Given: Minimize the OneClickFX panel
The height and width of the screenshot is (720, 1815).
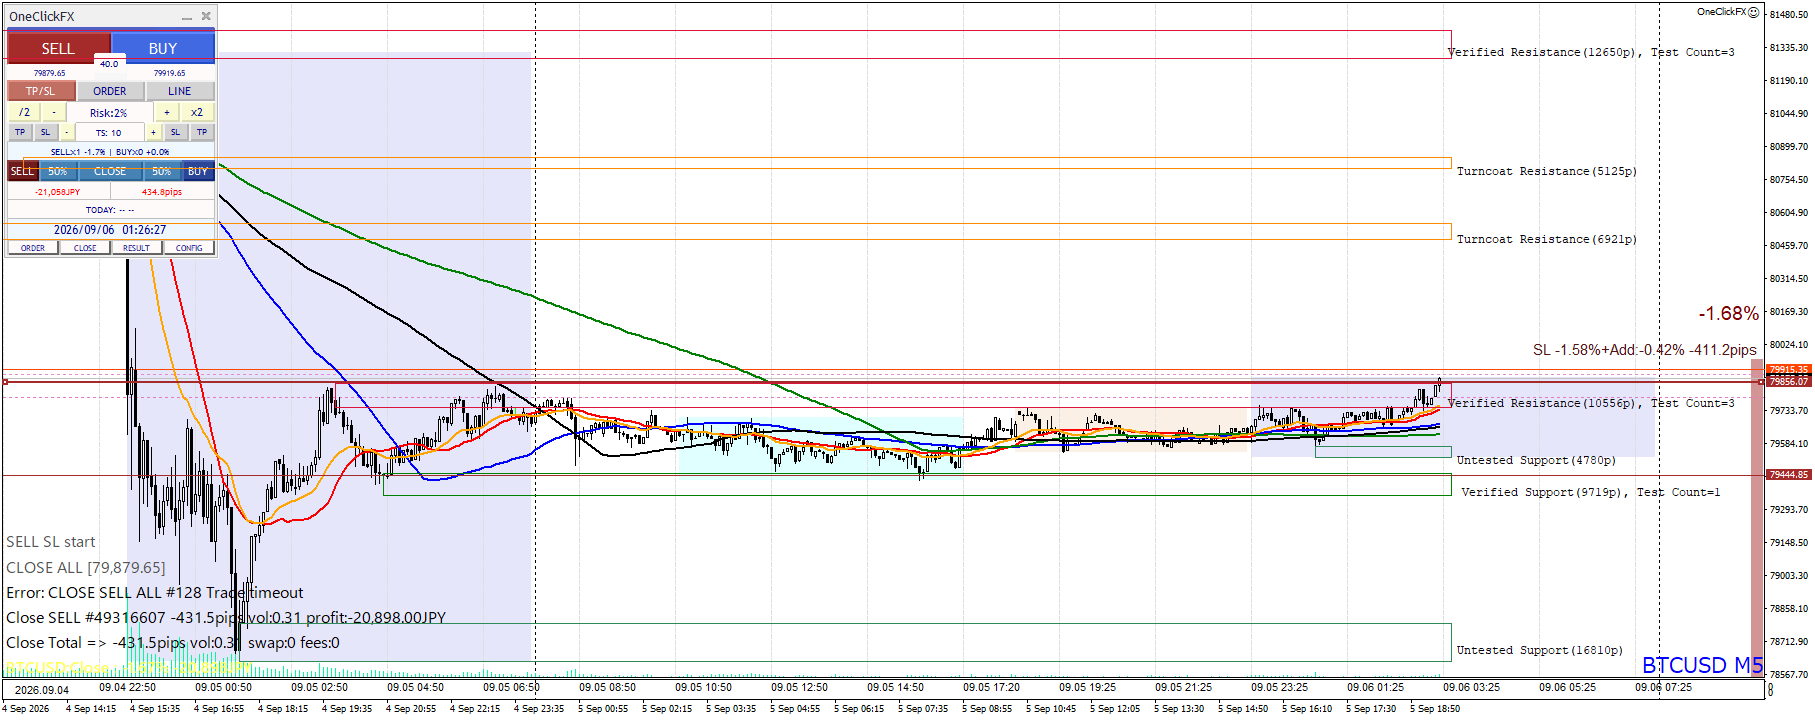Looking at the screenshot, I should 187,16.
